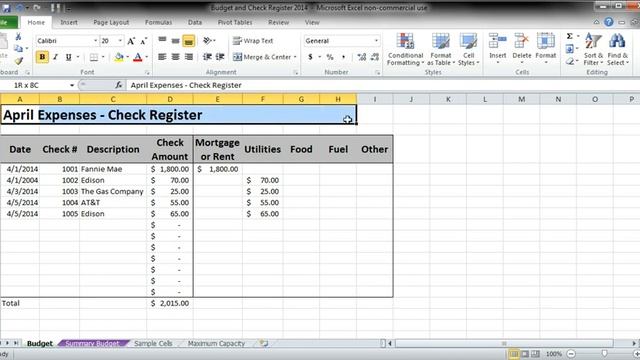
Task: Expand the font name Calibri dropdown
Action: coord(96,41)
